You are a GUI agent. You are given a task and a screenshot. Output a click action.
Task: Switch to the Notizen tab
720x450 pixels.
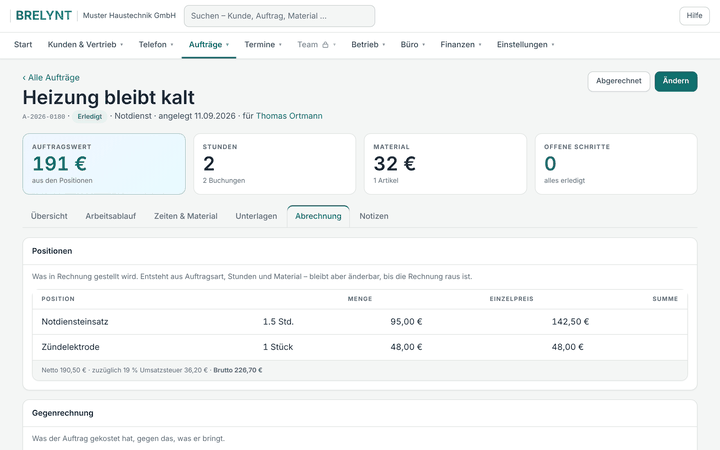click(374, 216)
